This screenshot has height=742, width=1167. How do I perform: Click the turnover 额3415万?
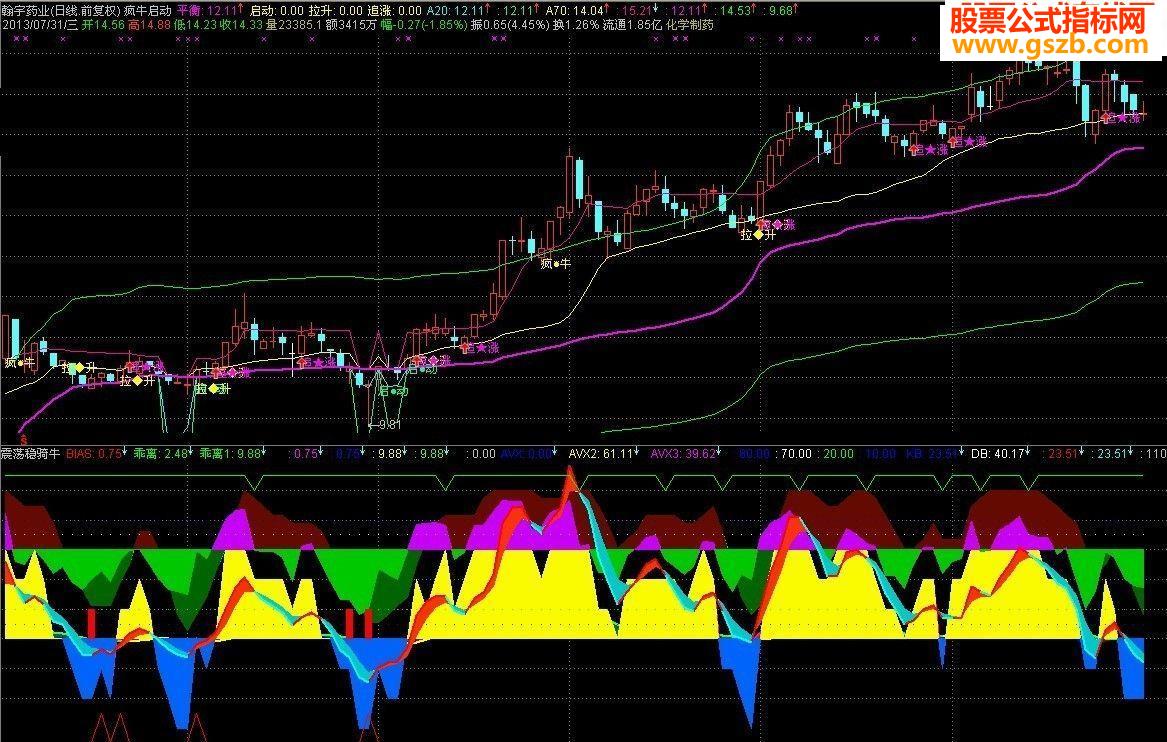tap(351, 25)
